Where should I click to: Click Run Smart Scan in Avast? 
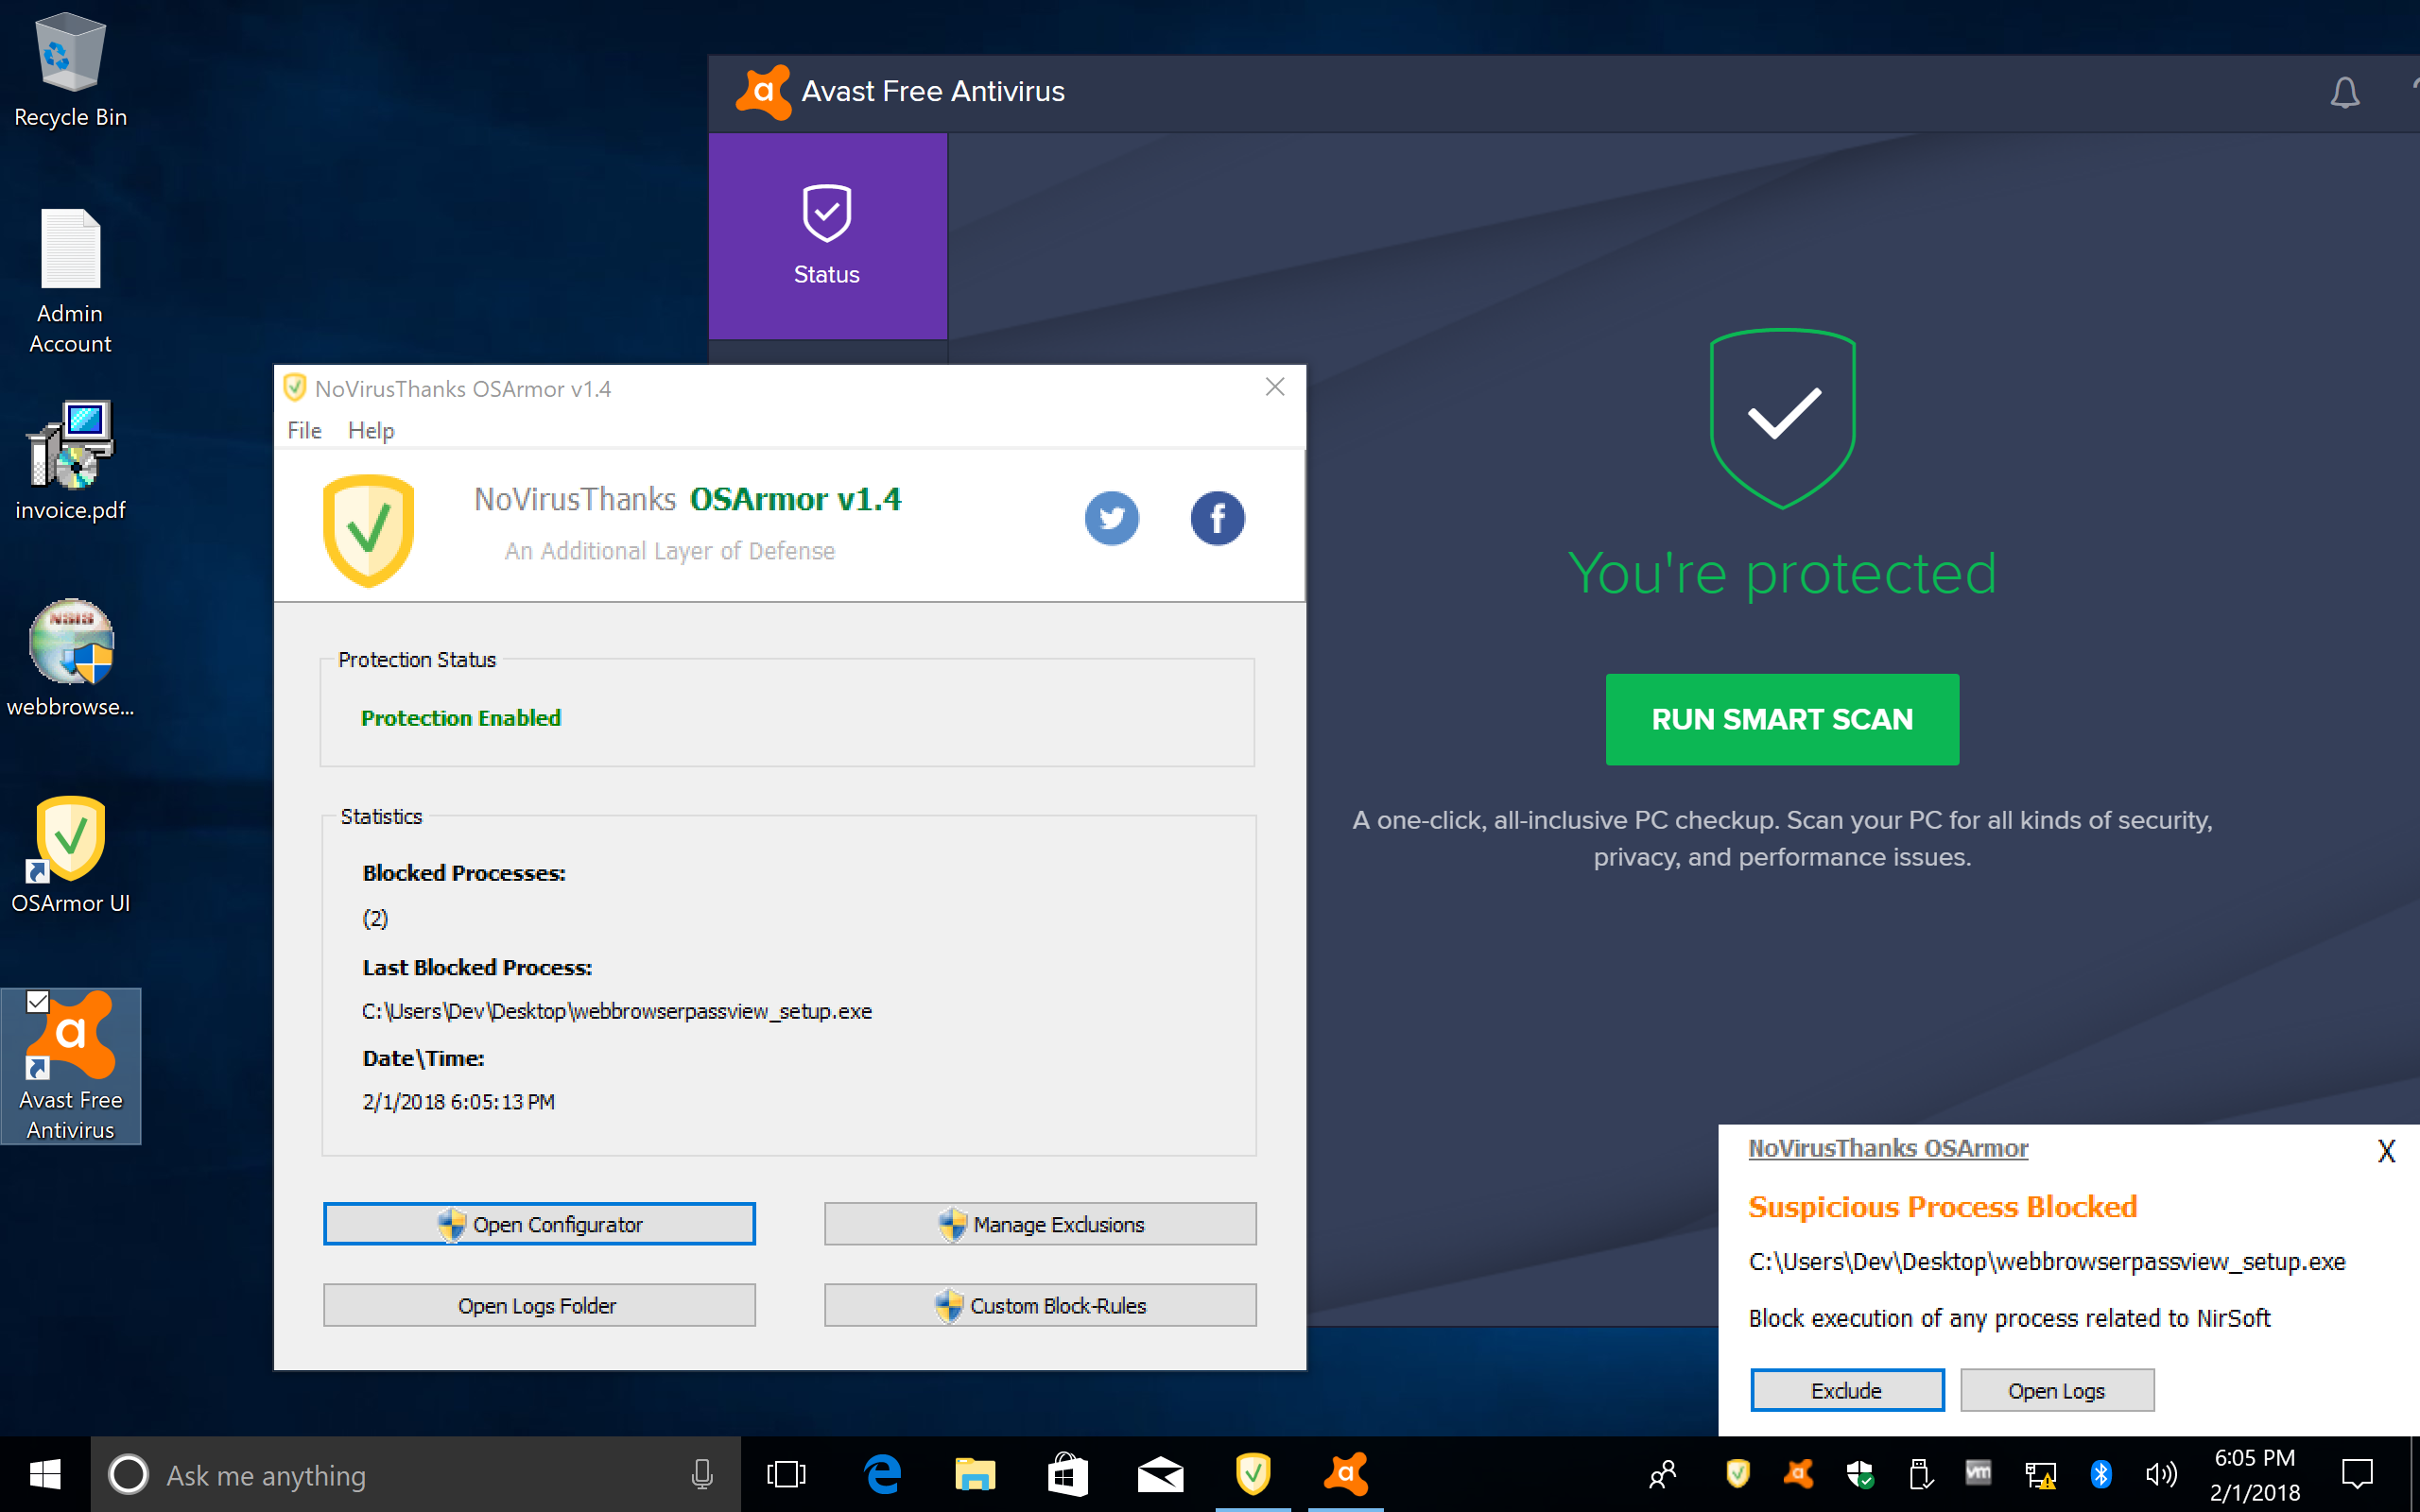[1781, 717]
